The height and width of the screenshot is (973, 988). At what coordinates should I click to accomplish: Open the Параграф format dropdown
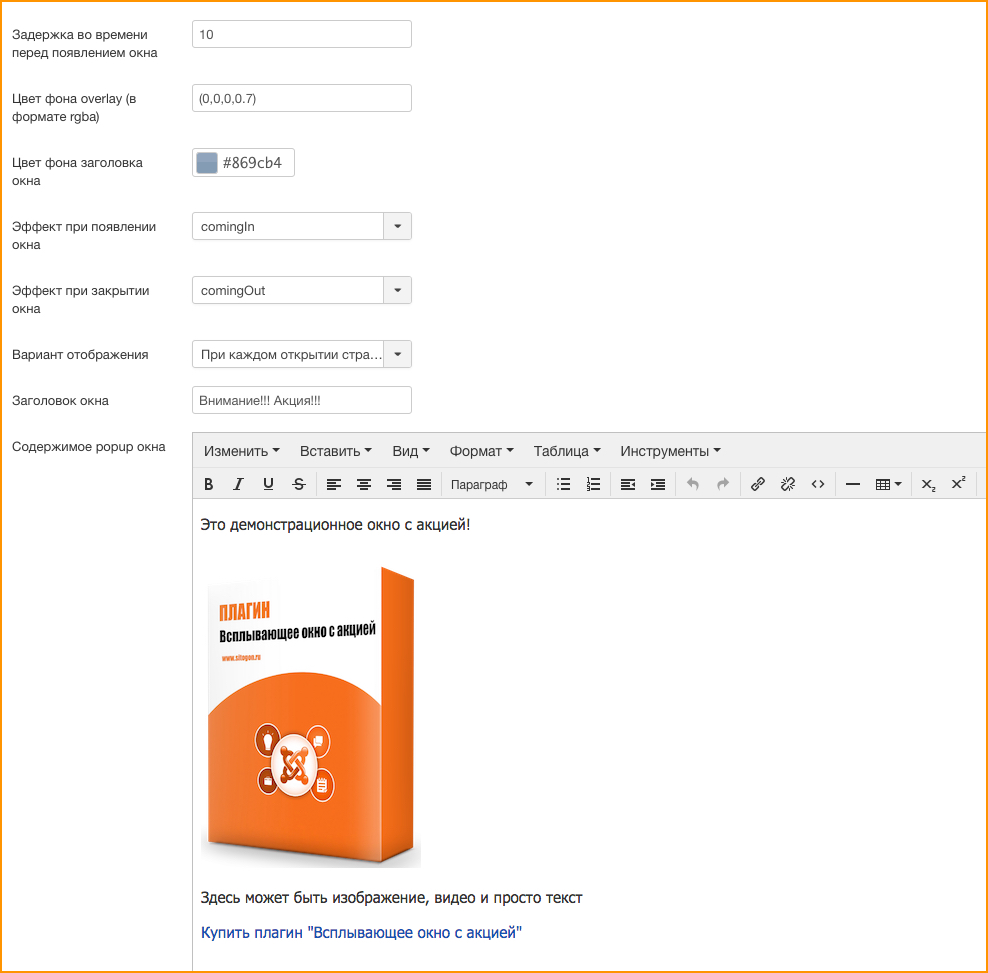pyautogui.click(x=491, y=484)
